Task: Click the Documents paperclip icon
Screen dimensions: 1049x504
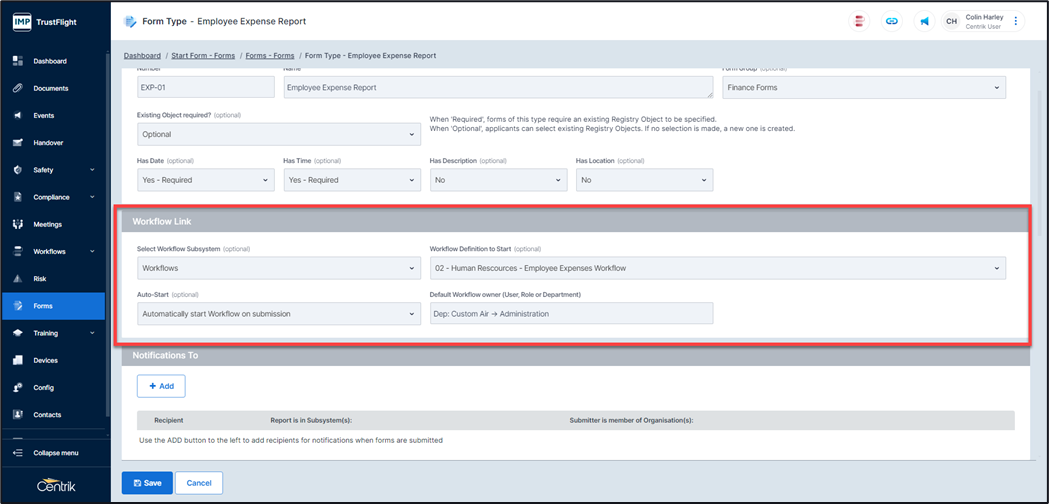Action: tap(18, 88)
